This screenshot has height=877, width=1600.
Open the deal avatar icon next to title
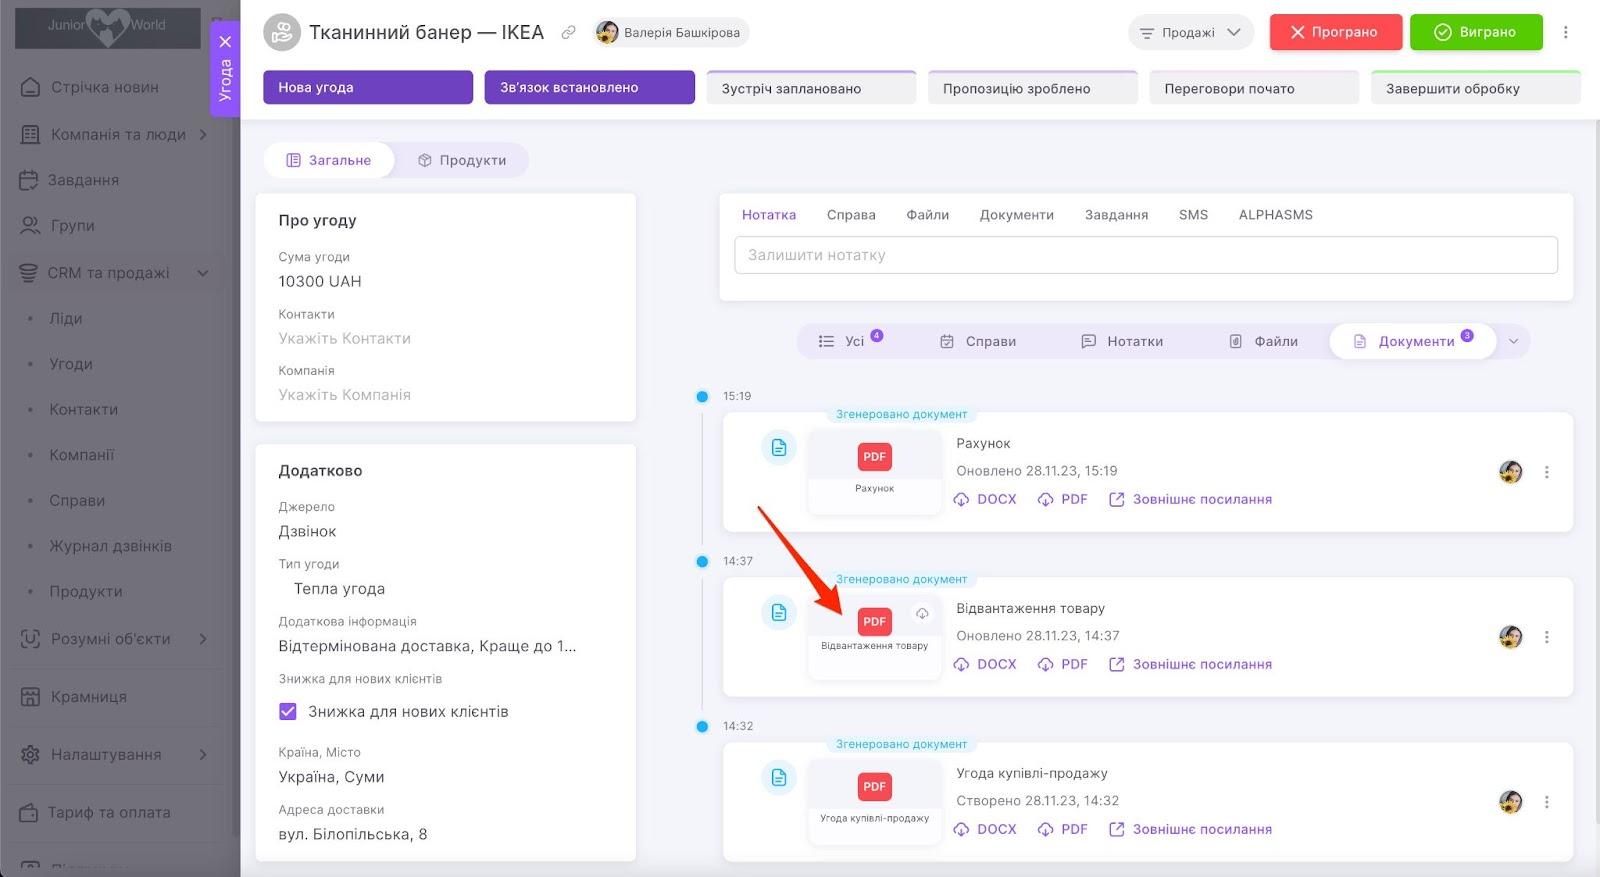(283, 32)
